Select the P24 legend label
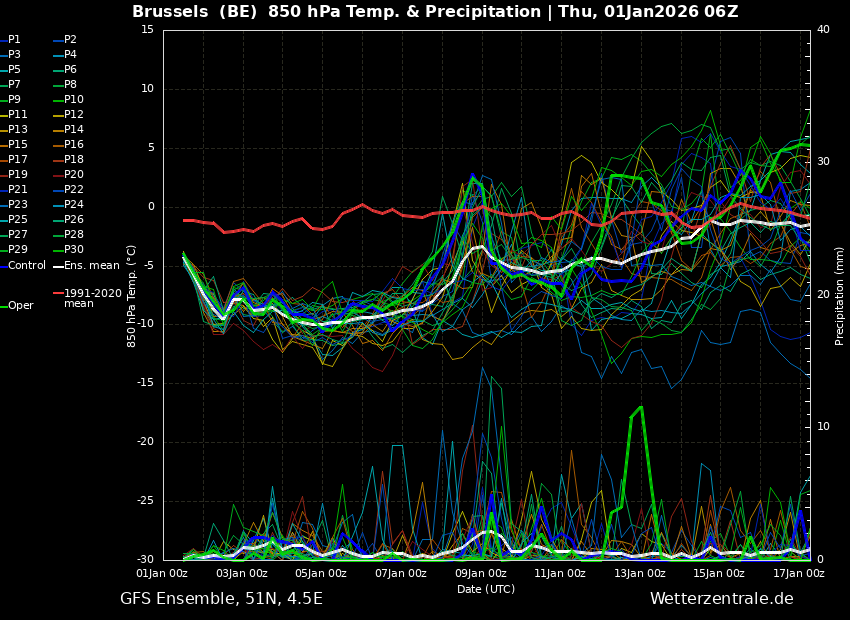850x620 pixels. point(74,204)
